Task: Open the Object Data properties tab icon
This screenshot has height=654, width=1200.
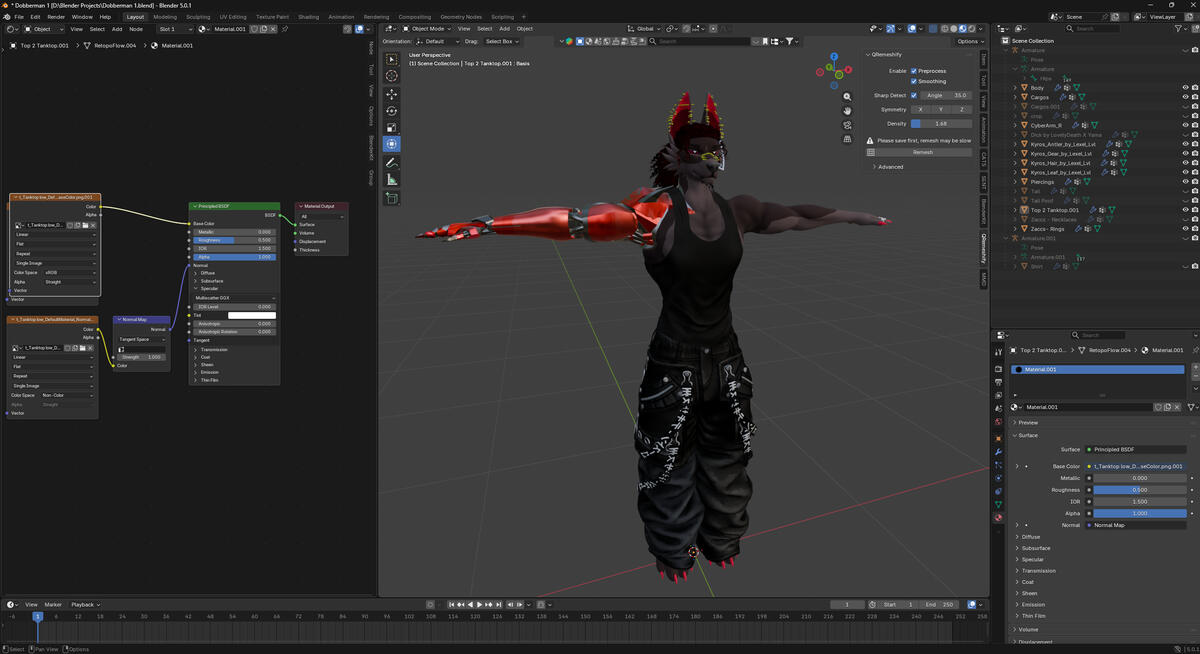Action: coord(998,504)
